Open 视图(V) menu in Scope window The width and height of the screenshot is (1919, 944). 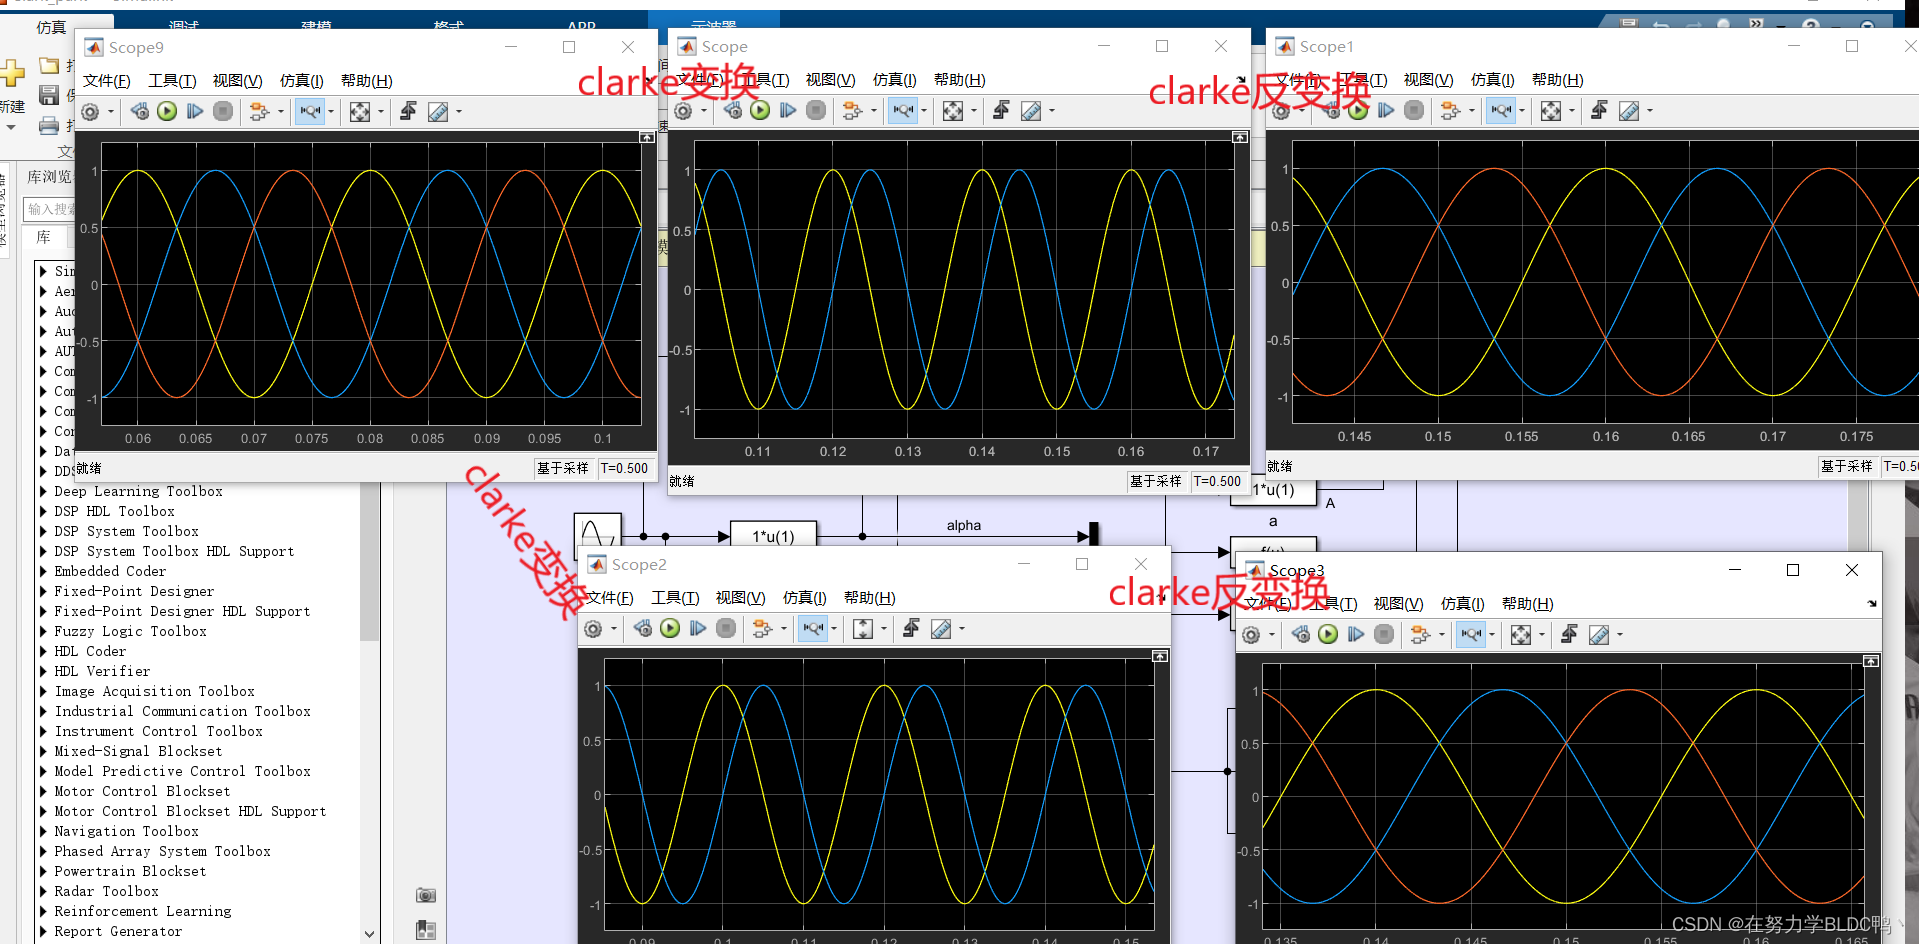830,79
